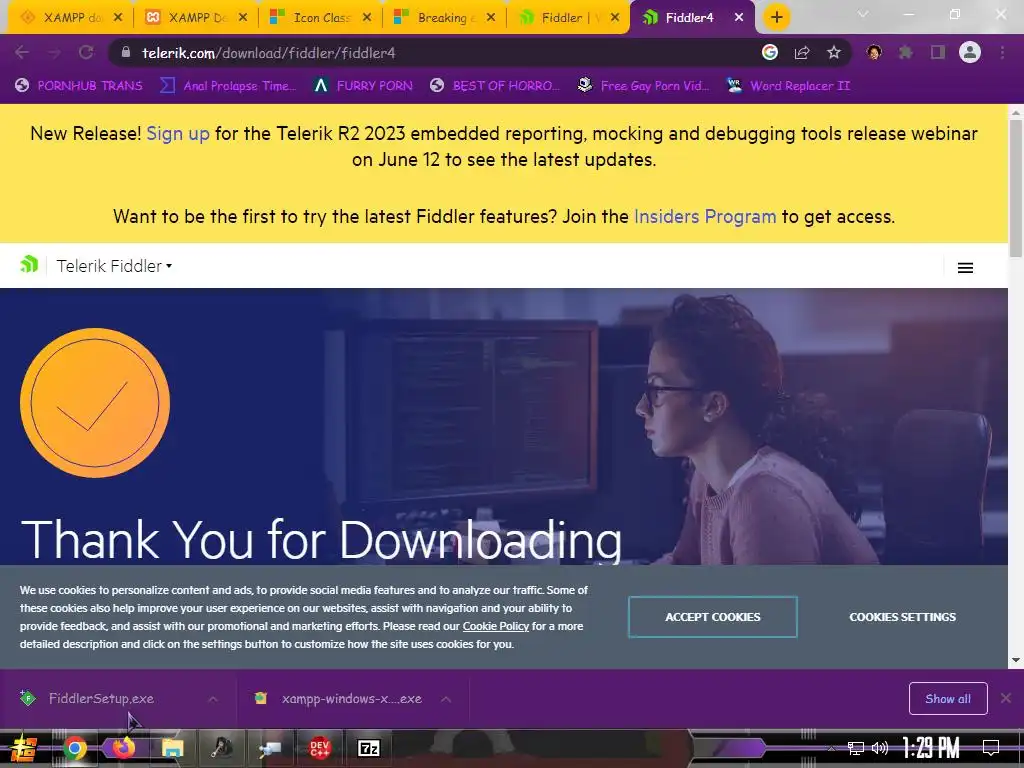The image size is (1024, 768).
Task: Open the volume tray icon
Action: (880, 748)
